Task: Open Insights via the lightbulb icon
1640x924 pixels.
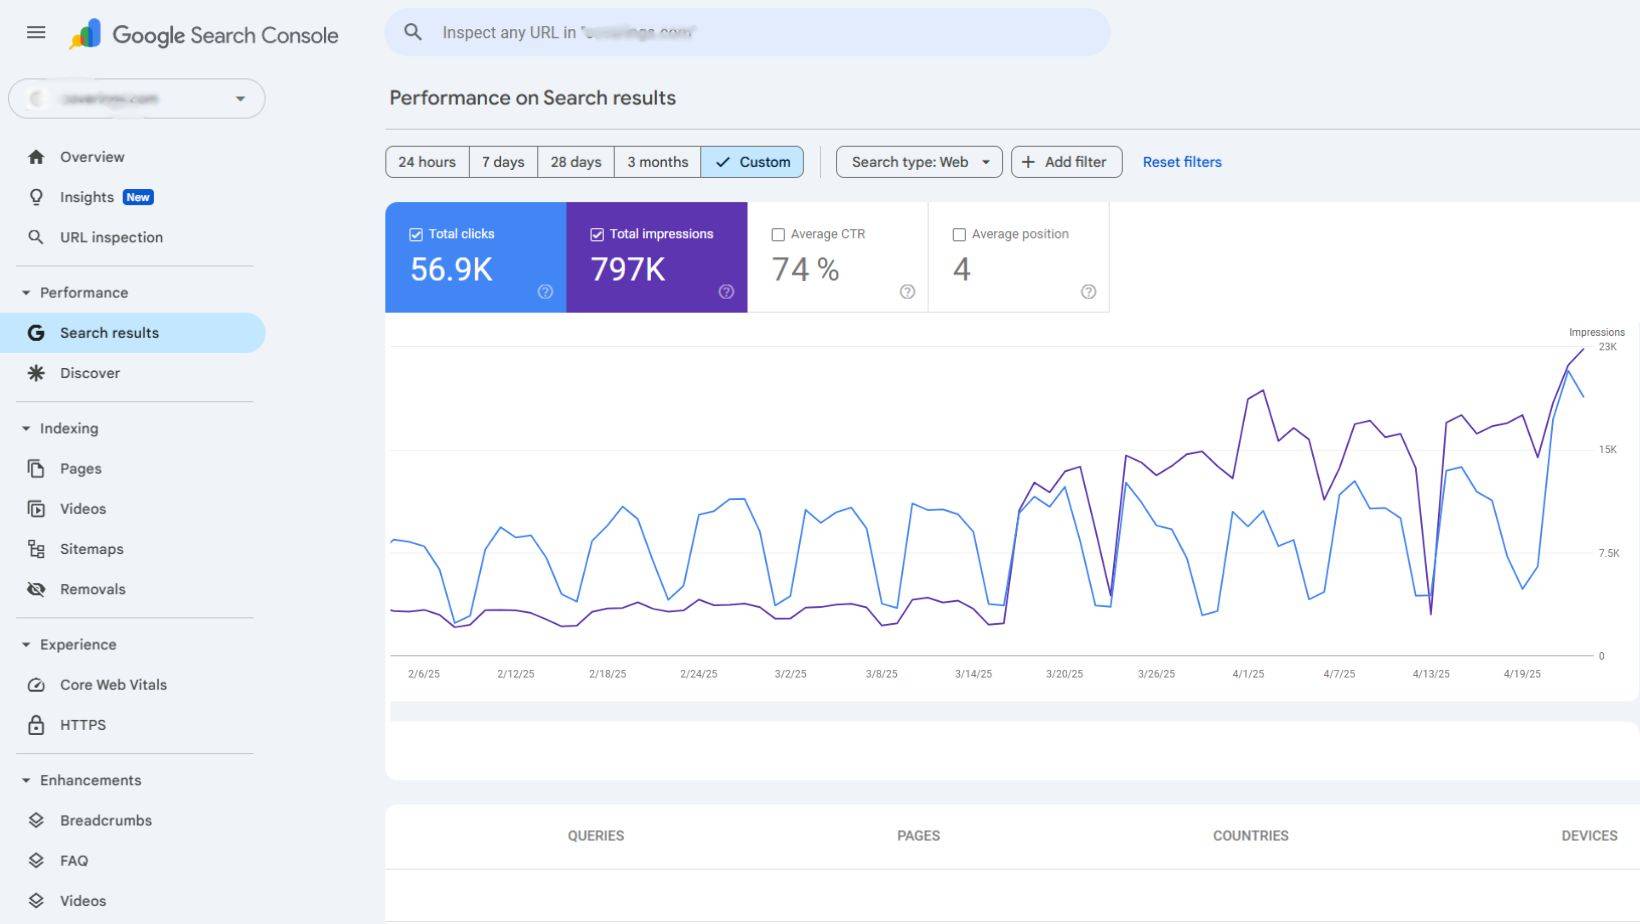Action: [36, 197]
